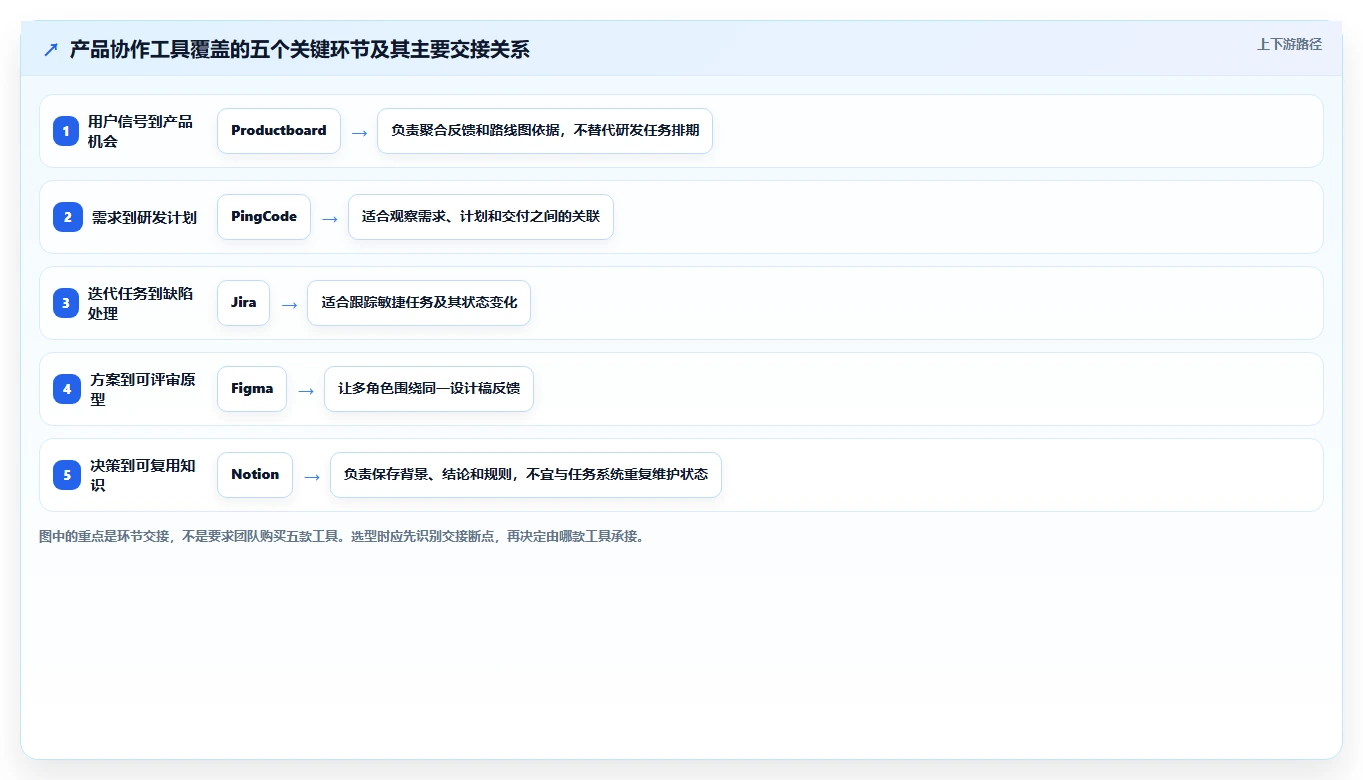Click the 上下游路径 label
The height and width of the screenshot is (780, 1363).
(1289, 44)
